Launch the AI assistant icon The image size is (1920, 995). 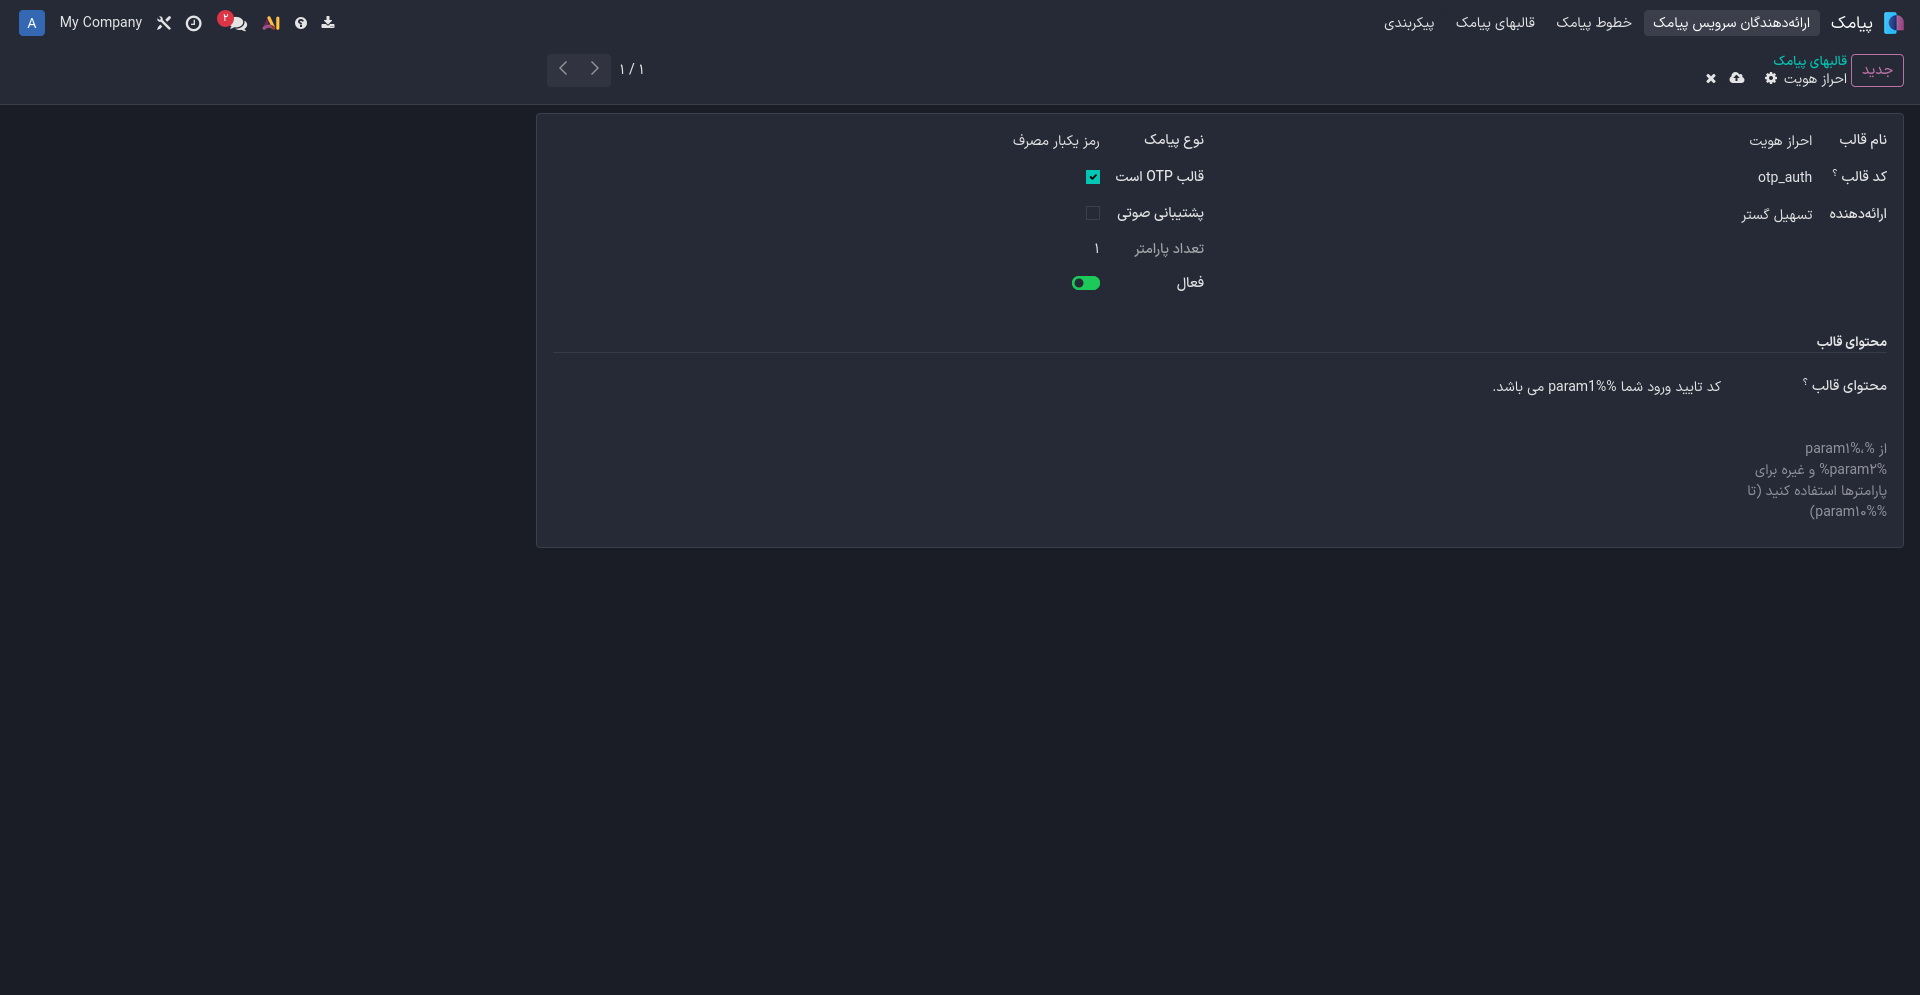click(x=271, y=23)
